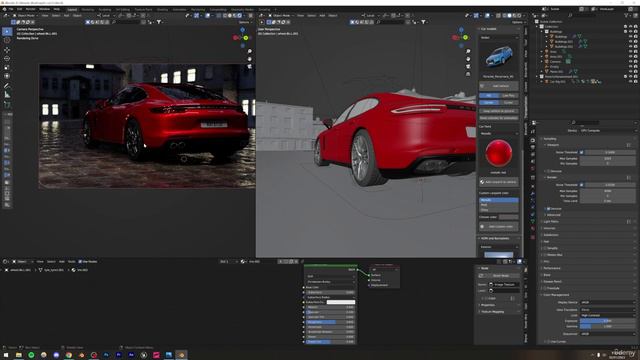The image size is (640, 360).
Task: Click the perspective/orthographic grid icon in right viewport
Action: pos(468,74)
